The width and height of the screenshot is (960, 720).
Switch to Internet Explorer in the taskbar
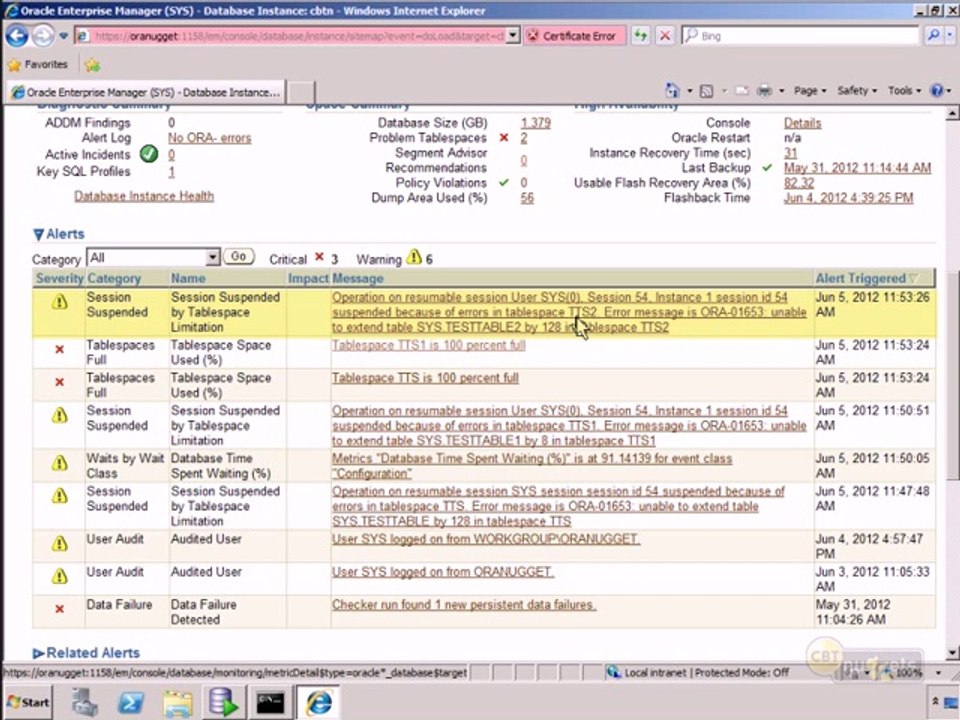(318, 703)
